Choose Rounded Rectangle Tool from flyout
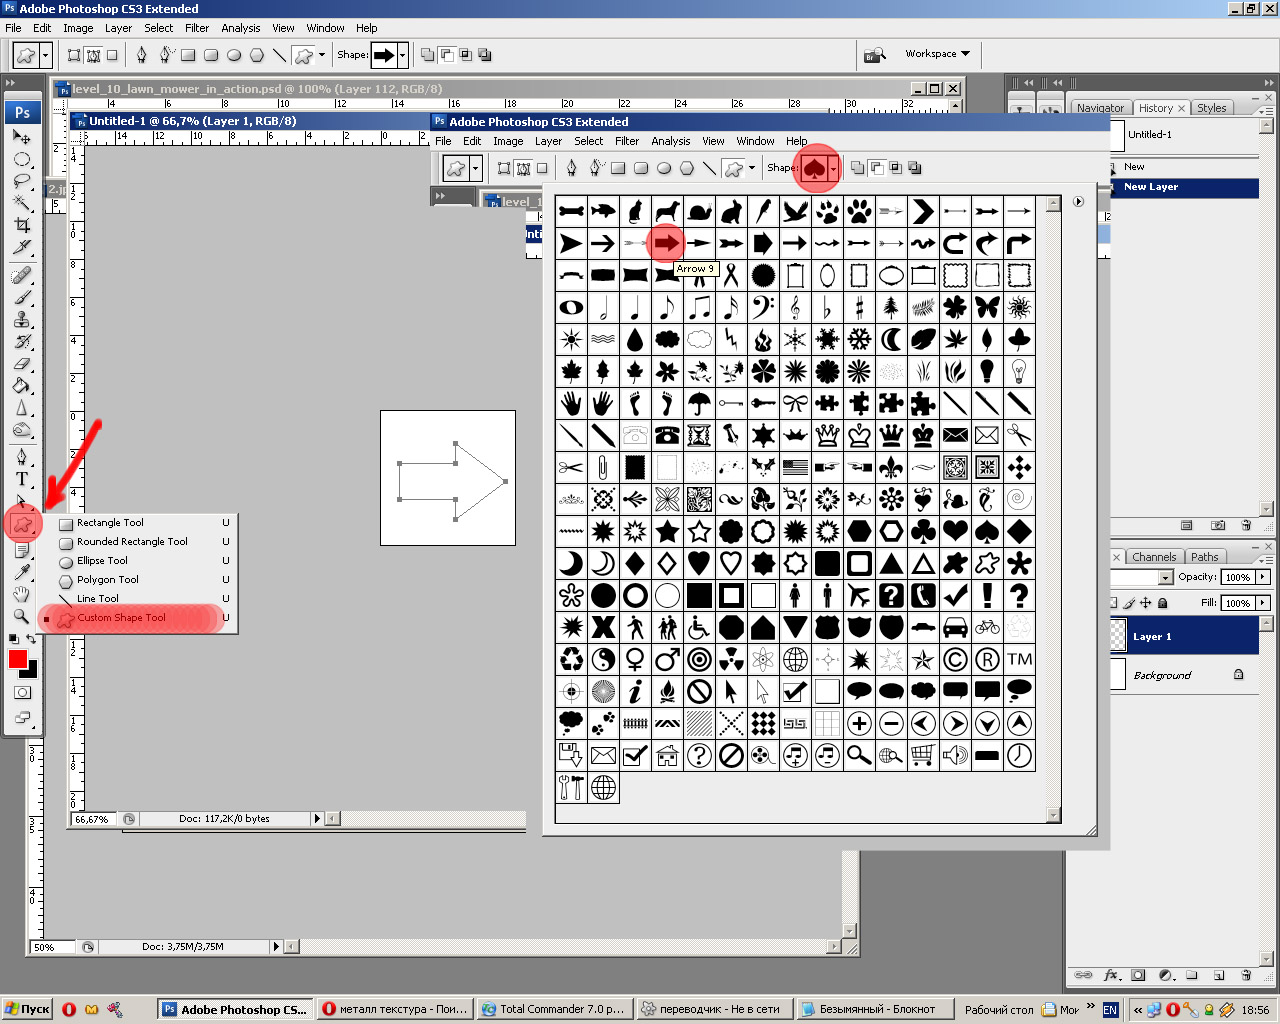Viewport: 1280px width, 1024px height. pos(132,542)
